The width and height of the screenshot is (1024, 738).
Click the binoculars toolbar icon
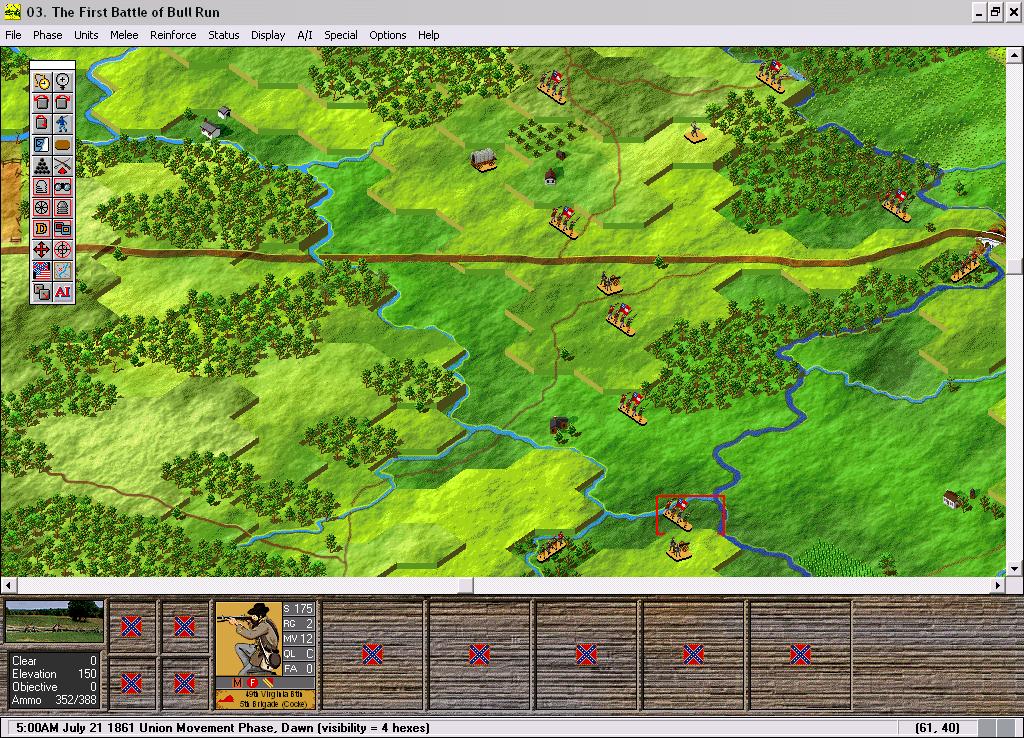[63, 187]
